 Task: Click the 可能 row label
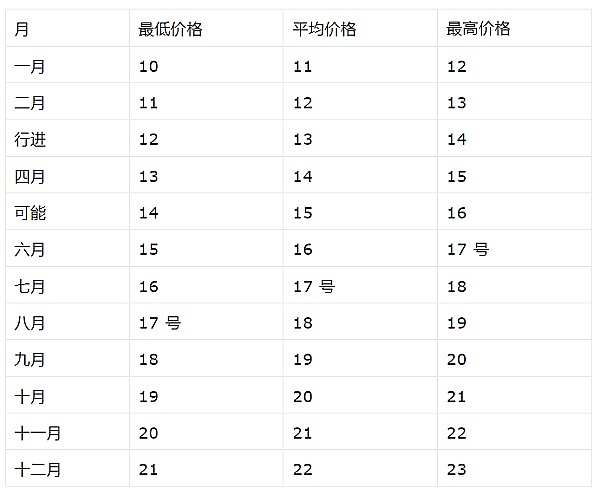[x=30, y=213]
